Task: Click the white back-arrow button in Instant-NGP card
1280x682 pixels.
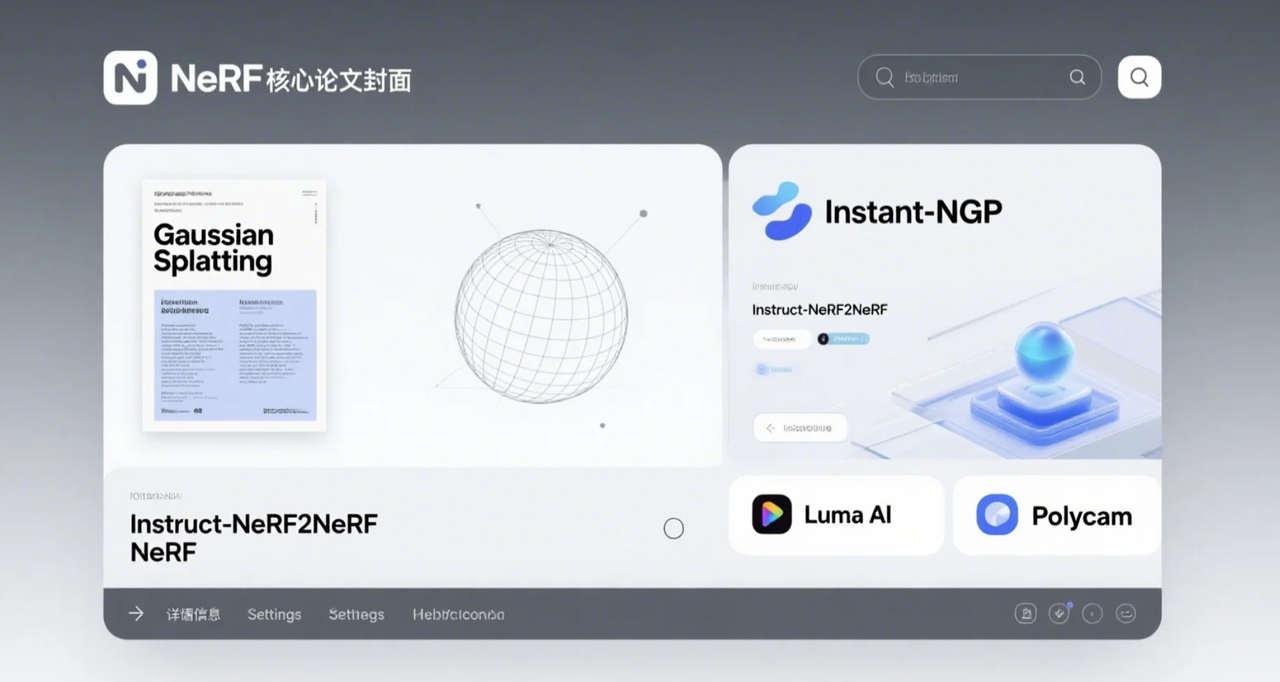Action: (799, 428)
